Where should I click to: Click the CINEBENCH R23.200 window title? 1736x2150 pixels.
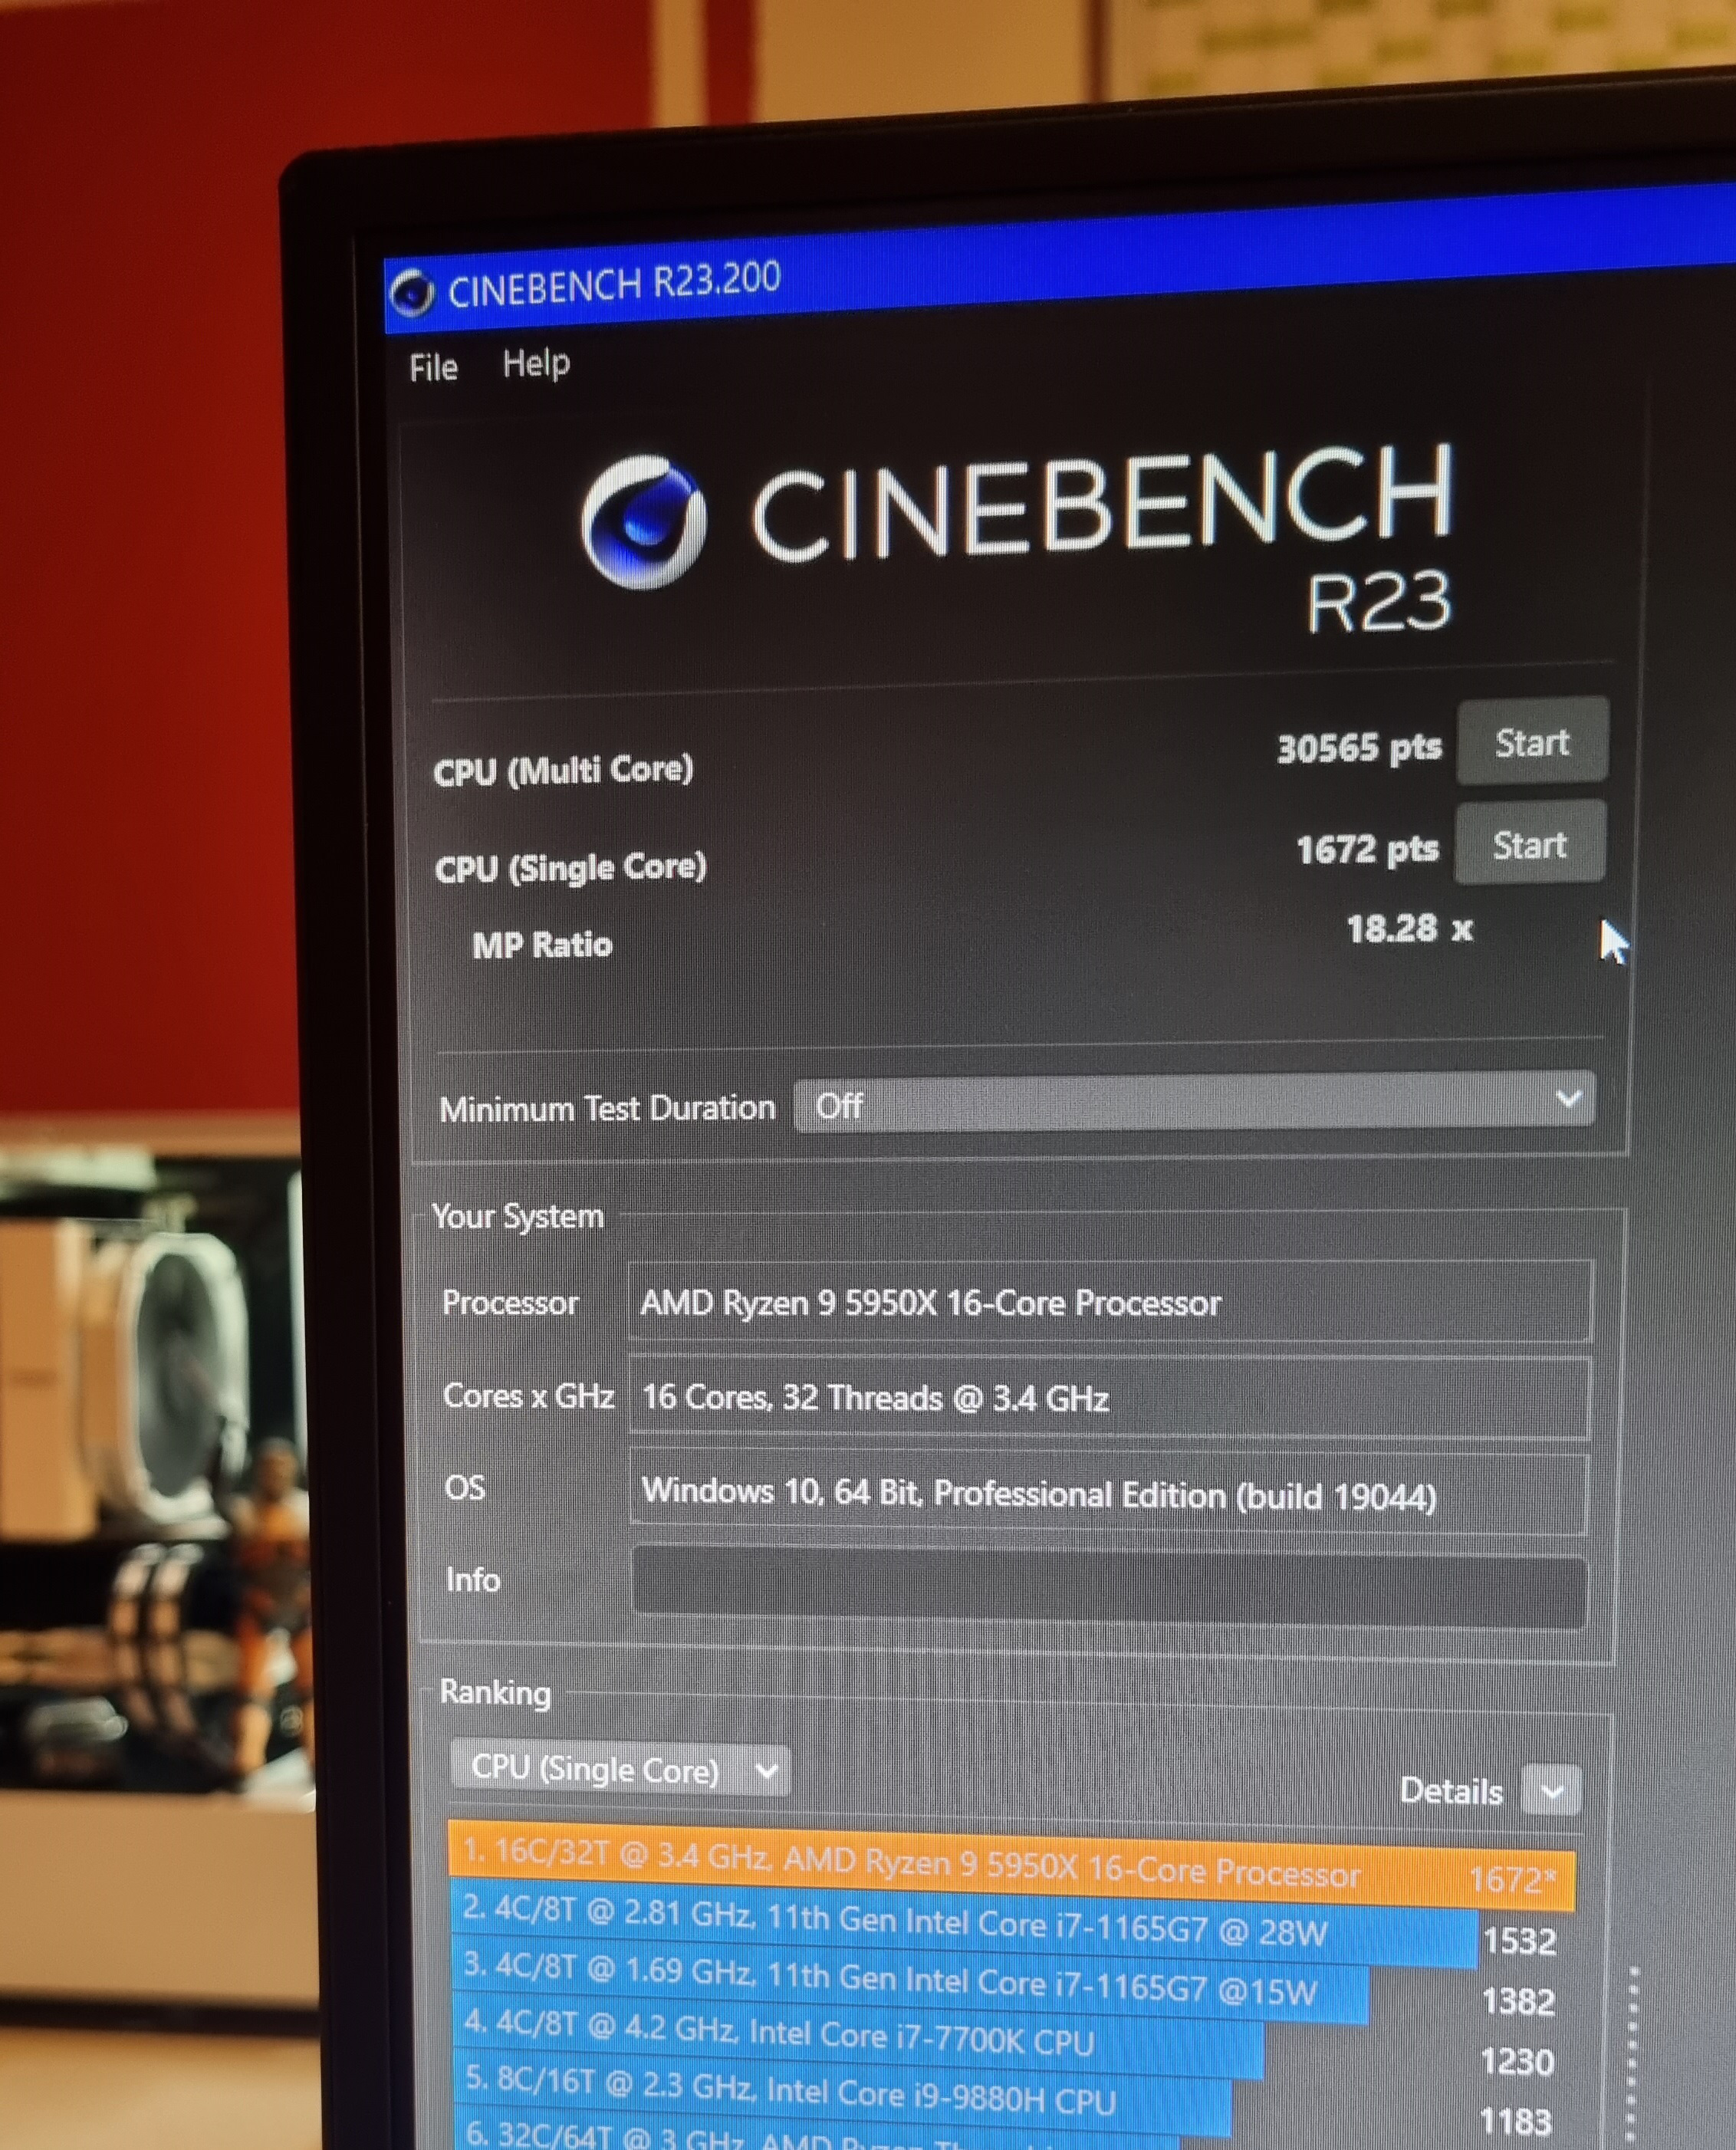[614, 284]
